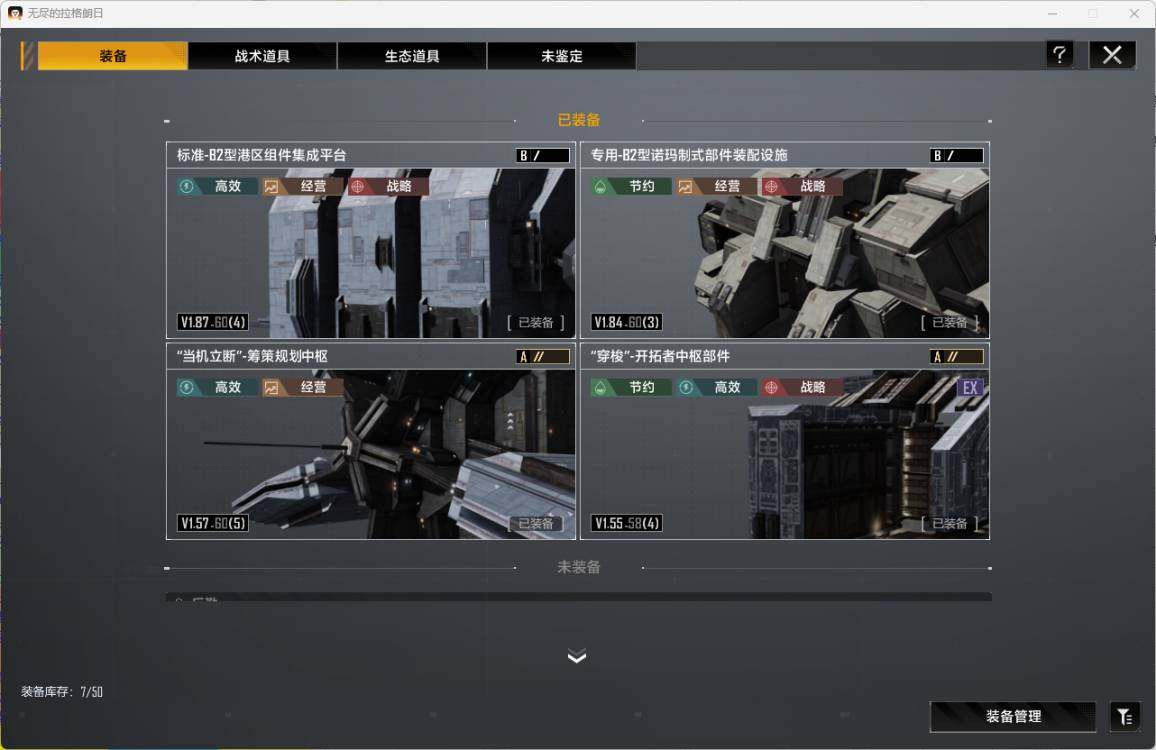Expand the list with the down chevron
1156x750 pixels.
pos(577,656)
